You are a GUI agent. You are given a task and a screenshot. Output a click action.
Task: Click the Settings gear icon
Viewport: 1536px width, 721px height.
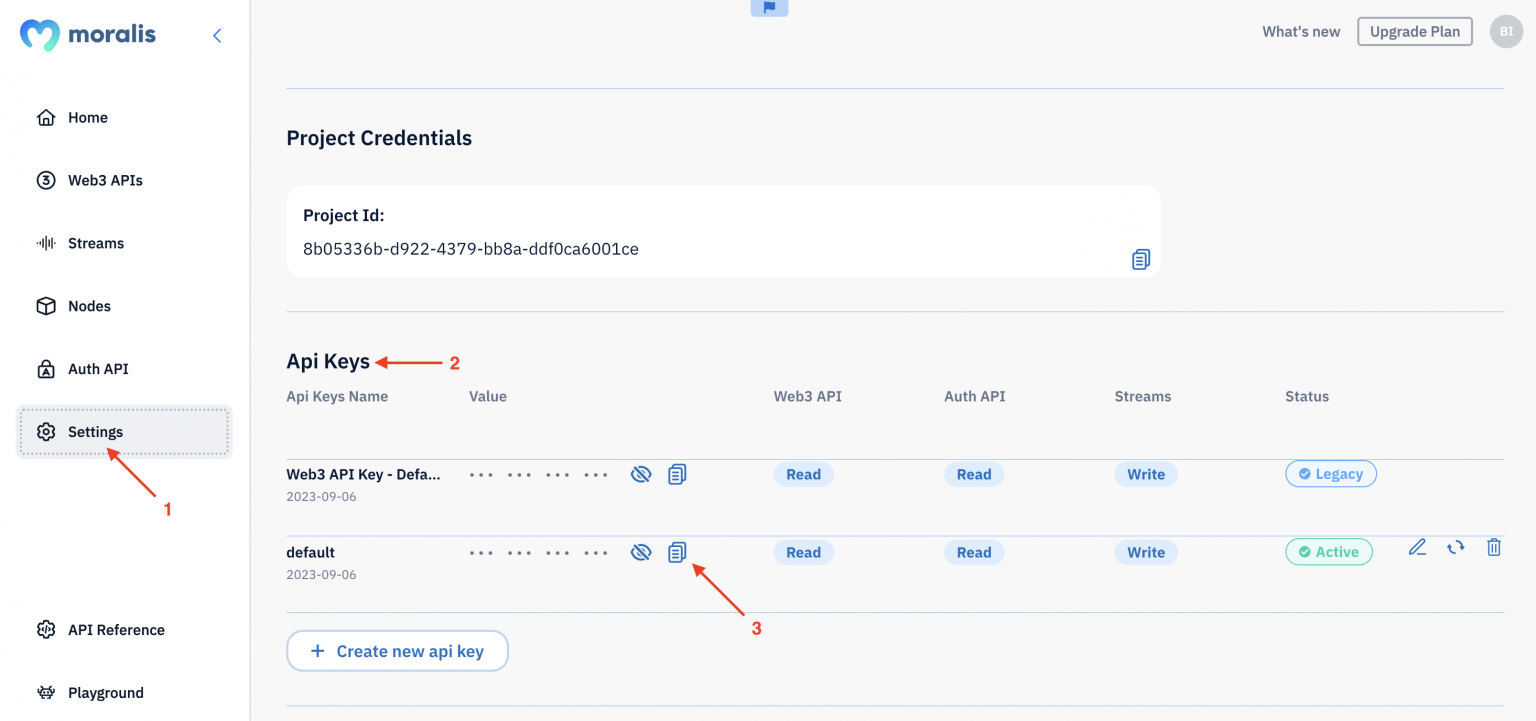pyautogui.click(x=46, y=432)
